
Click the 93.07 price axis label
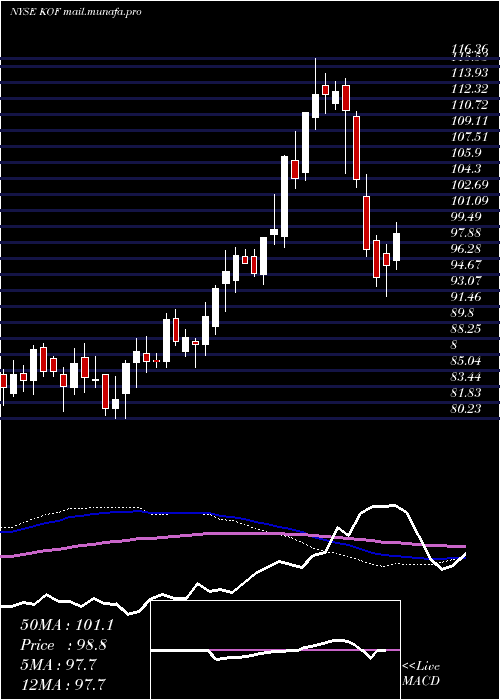coord(467,281)
